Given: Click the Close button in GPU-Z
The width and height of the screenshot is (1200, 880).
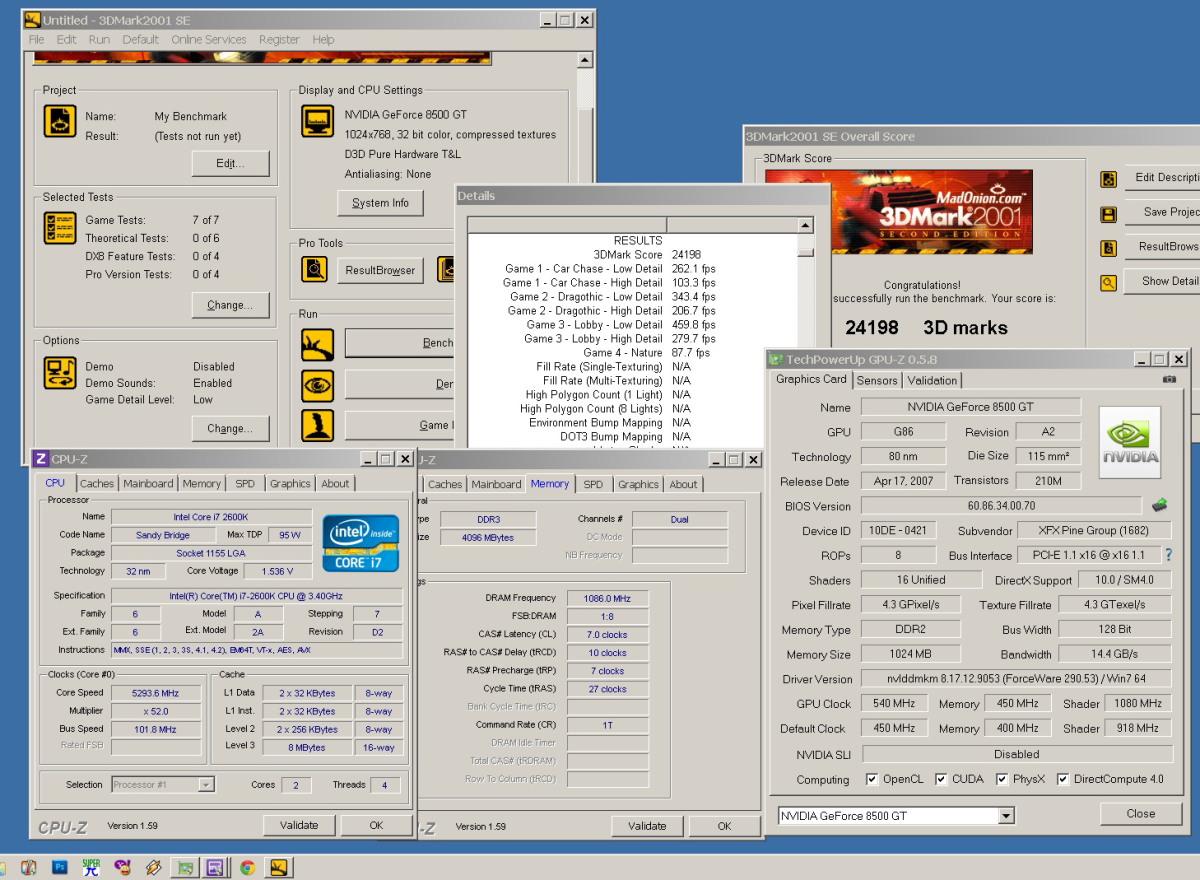Looking at the screenshot, I should [1140, 814].
